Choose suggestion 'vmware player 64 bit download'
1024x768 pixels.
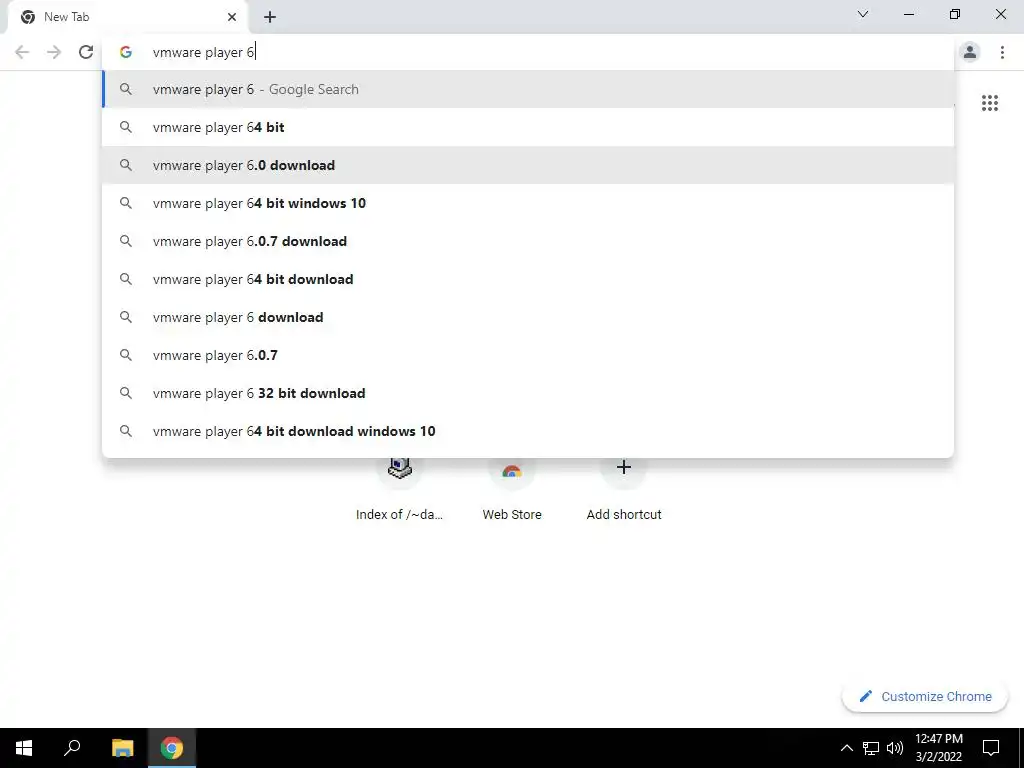point(528,279)
